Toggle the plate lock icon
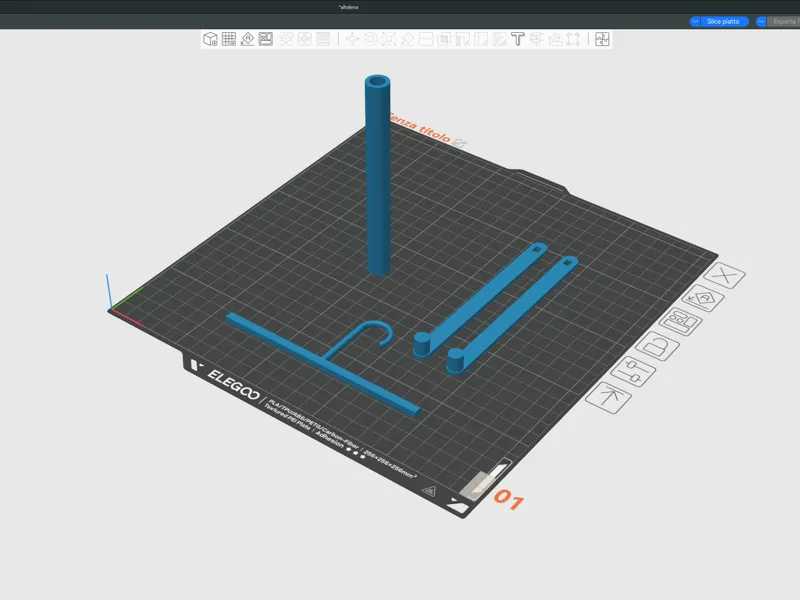The image size is (800, 600). [657, 346]
